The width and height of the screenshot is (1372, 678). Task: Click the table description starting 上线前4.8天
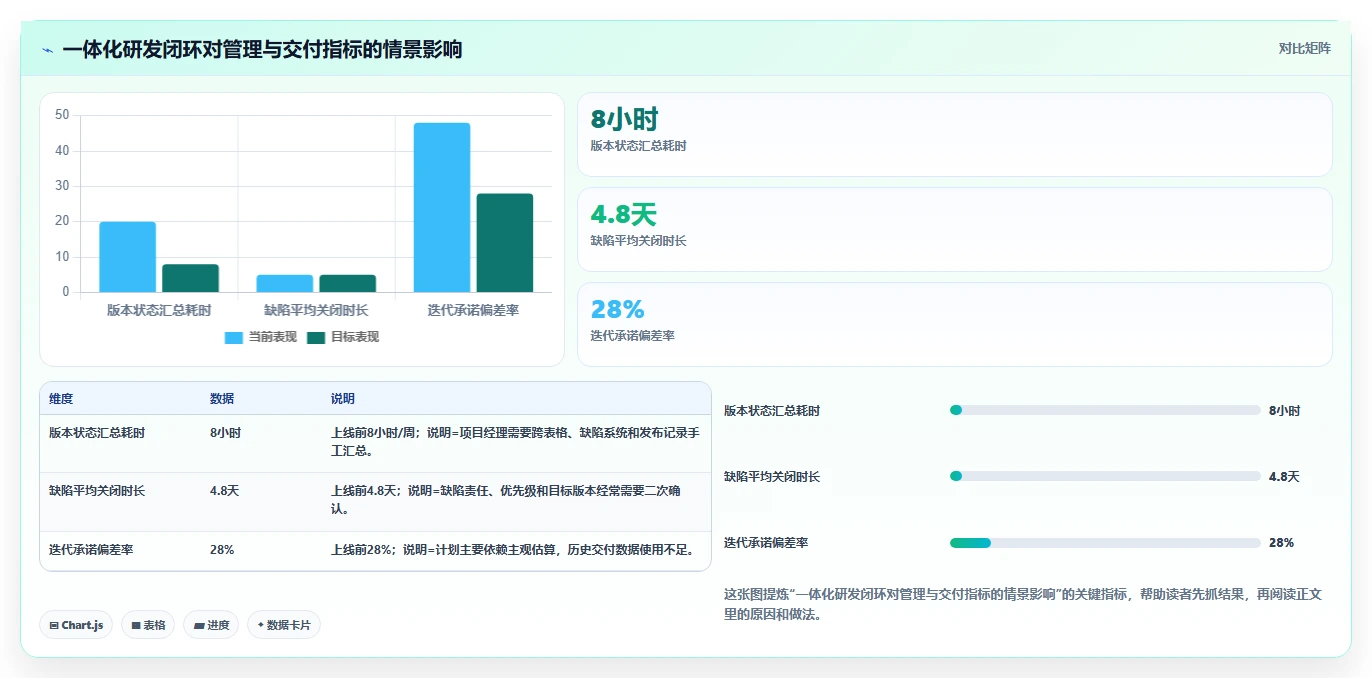pos(508,500)
